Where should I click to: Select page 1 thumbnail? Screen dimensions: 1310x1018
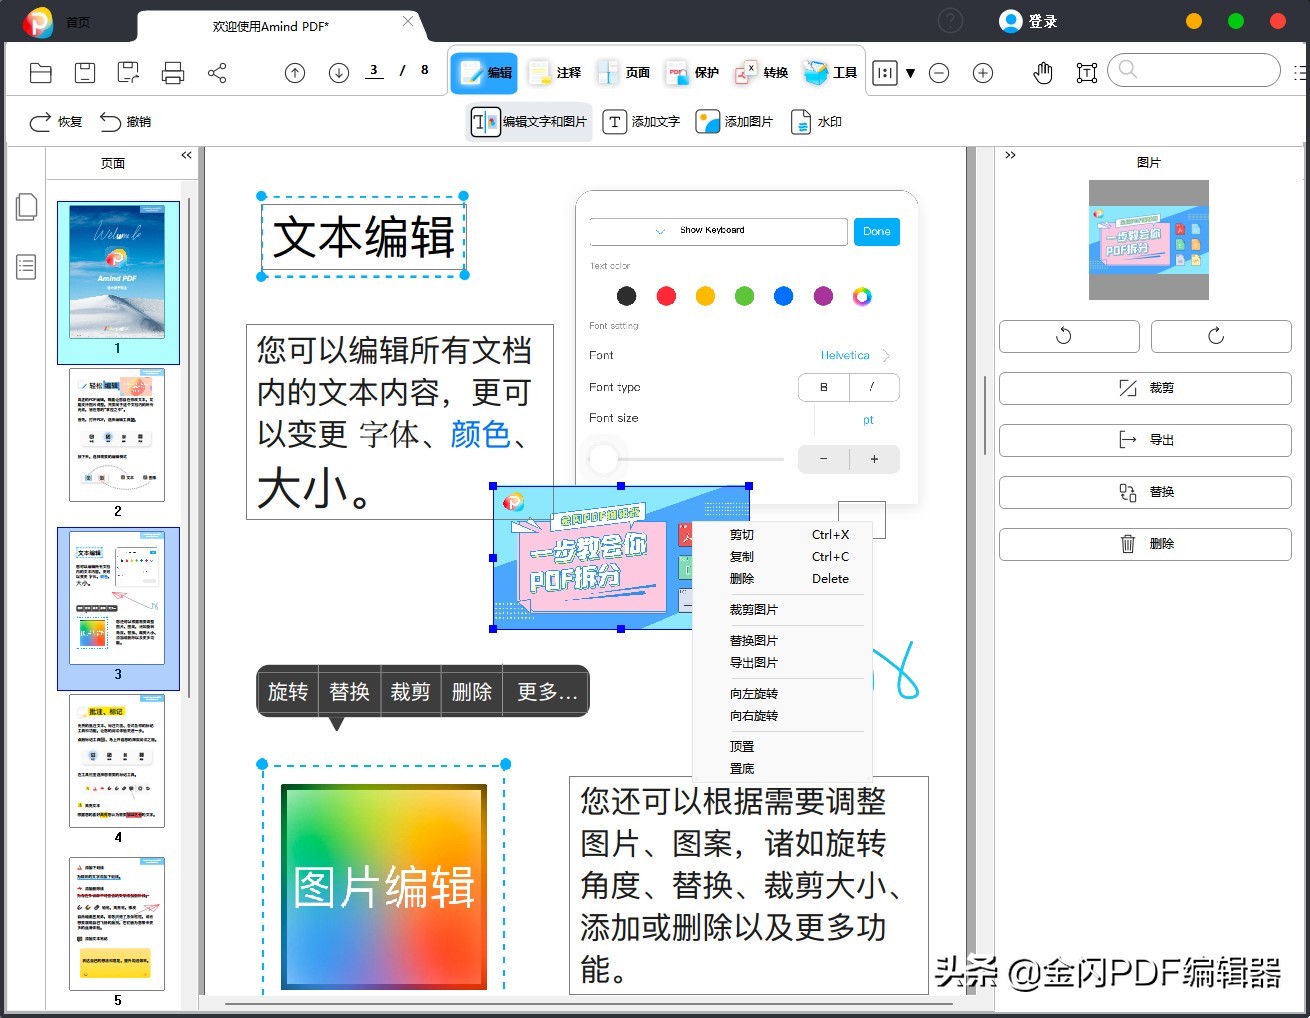click(118, 273)
